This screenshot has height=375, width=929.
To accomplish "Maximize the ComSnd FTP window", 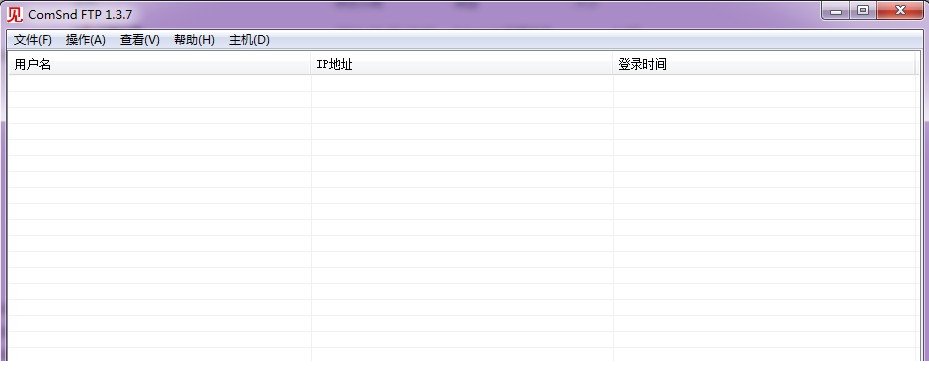I will click(863, 11).
